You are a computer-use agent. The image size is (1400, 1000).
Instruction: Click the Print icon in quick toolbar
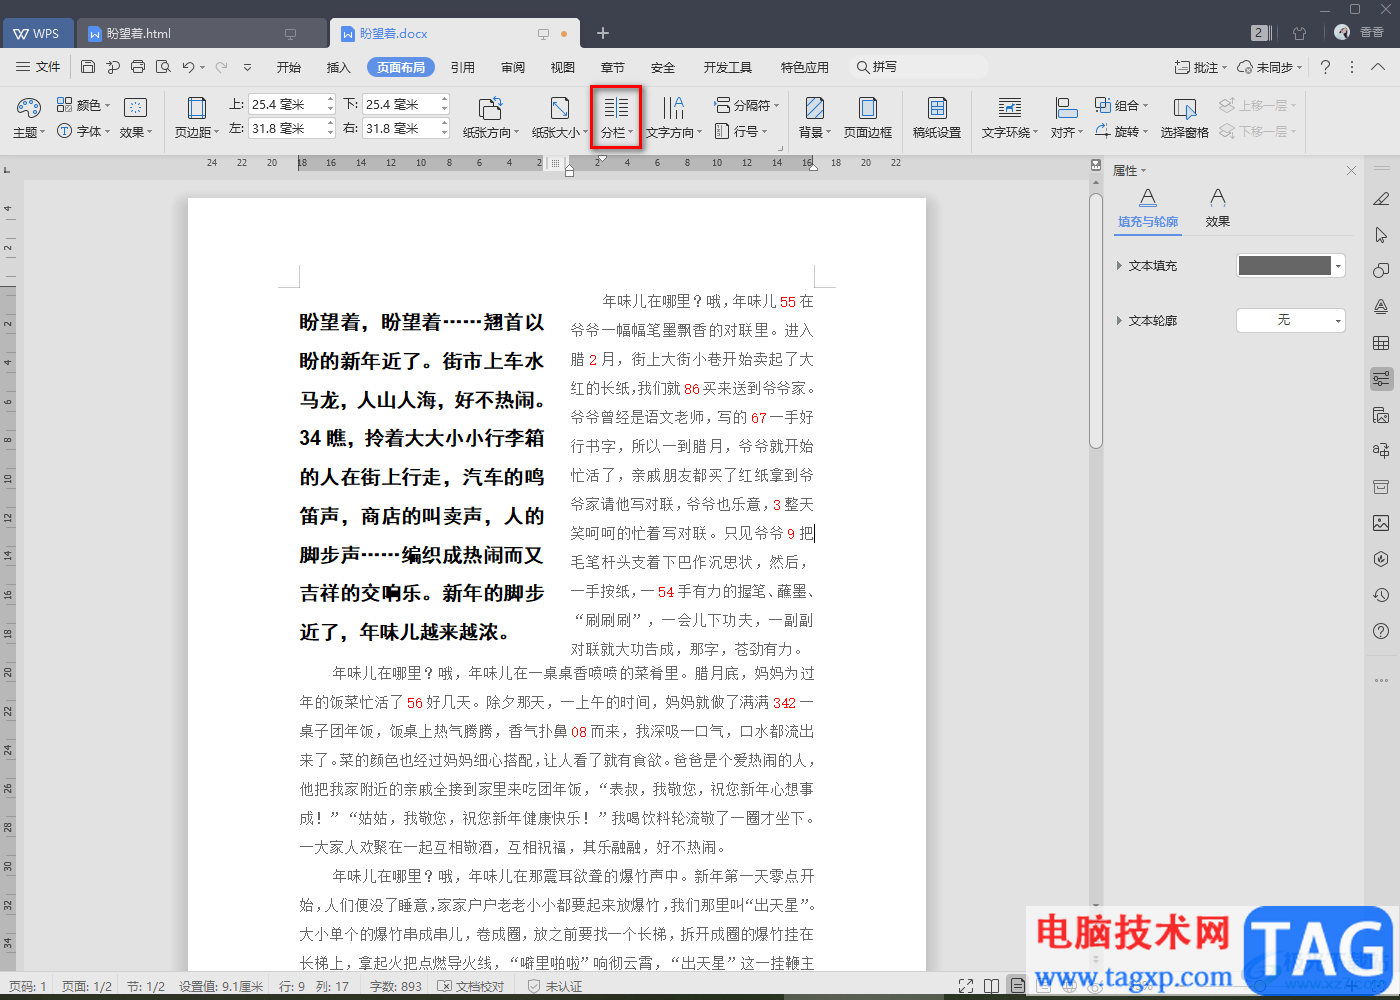pyautogui.click(x=138, y=67)
